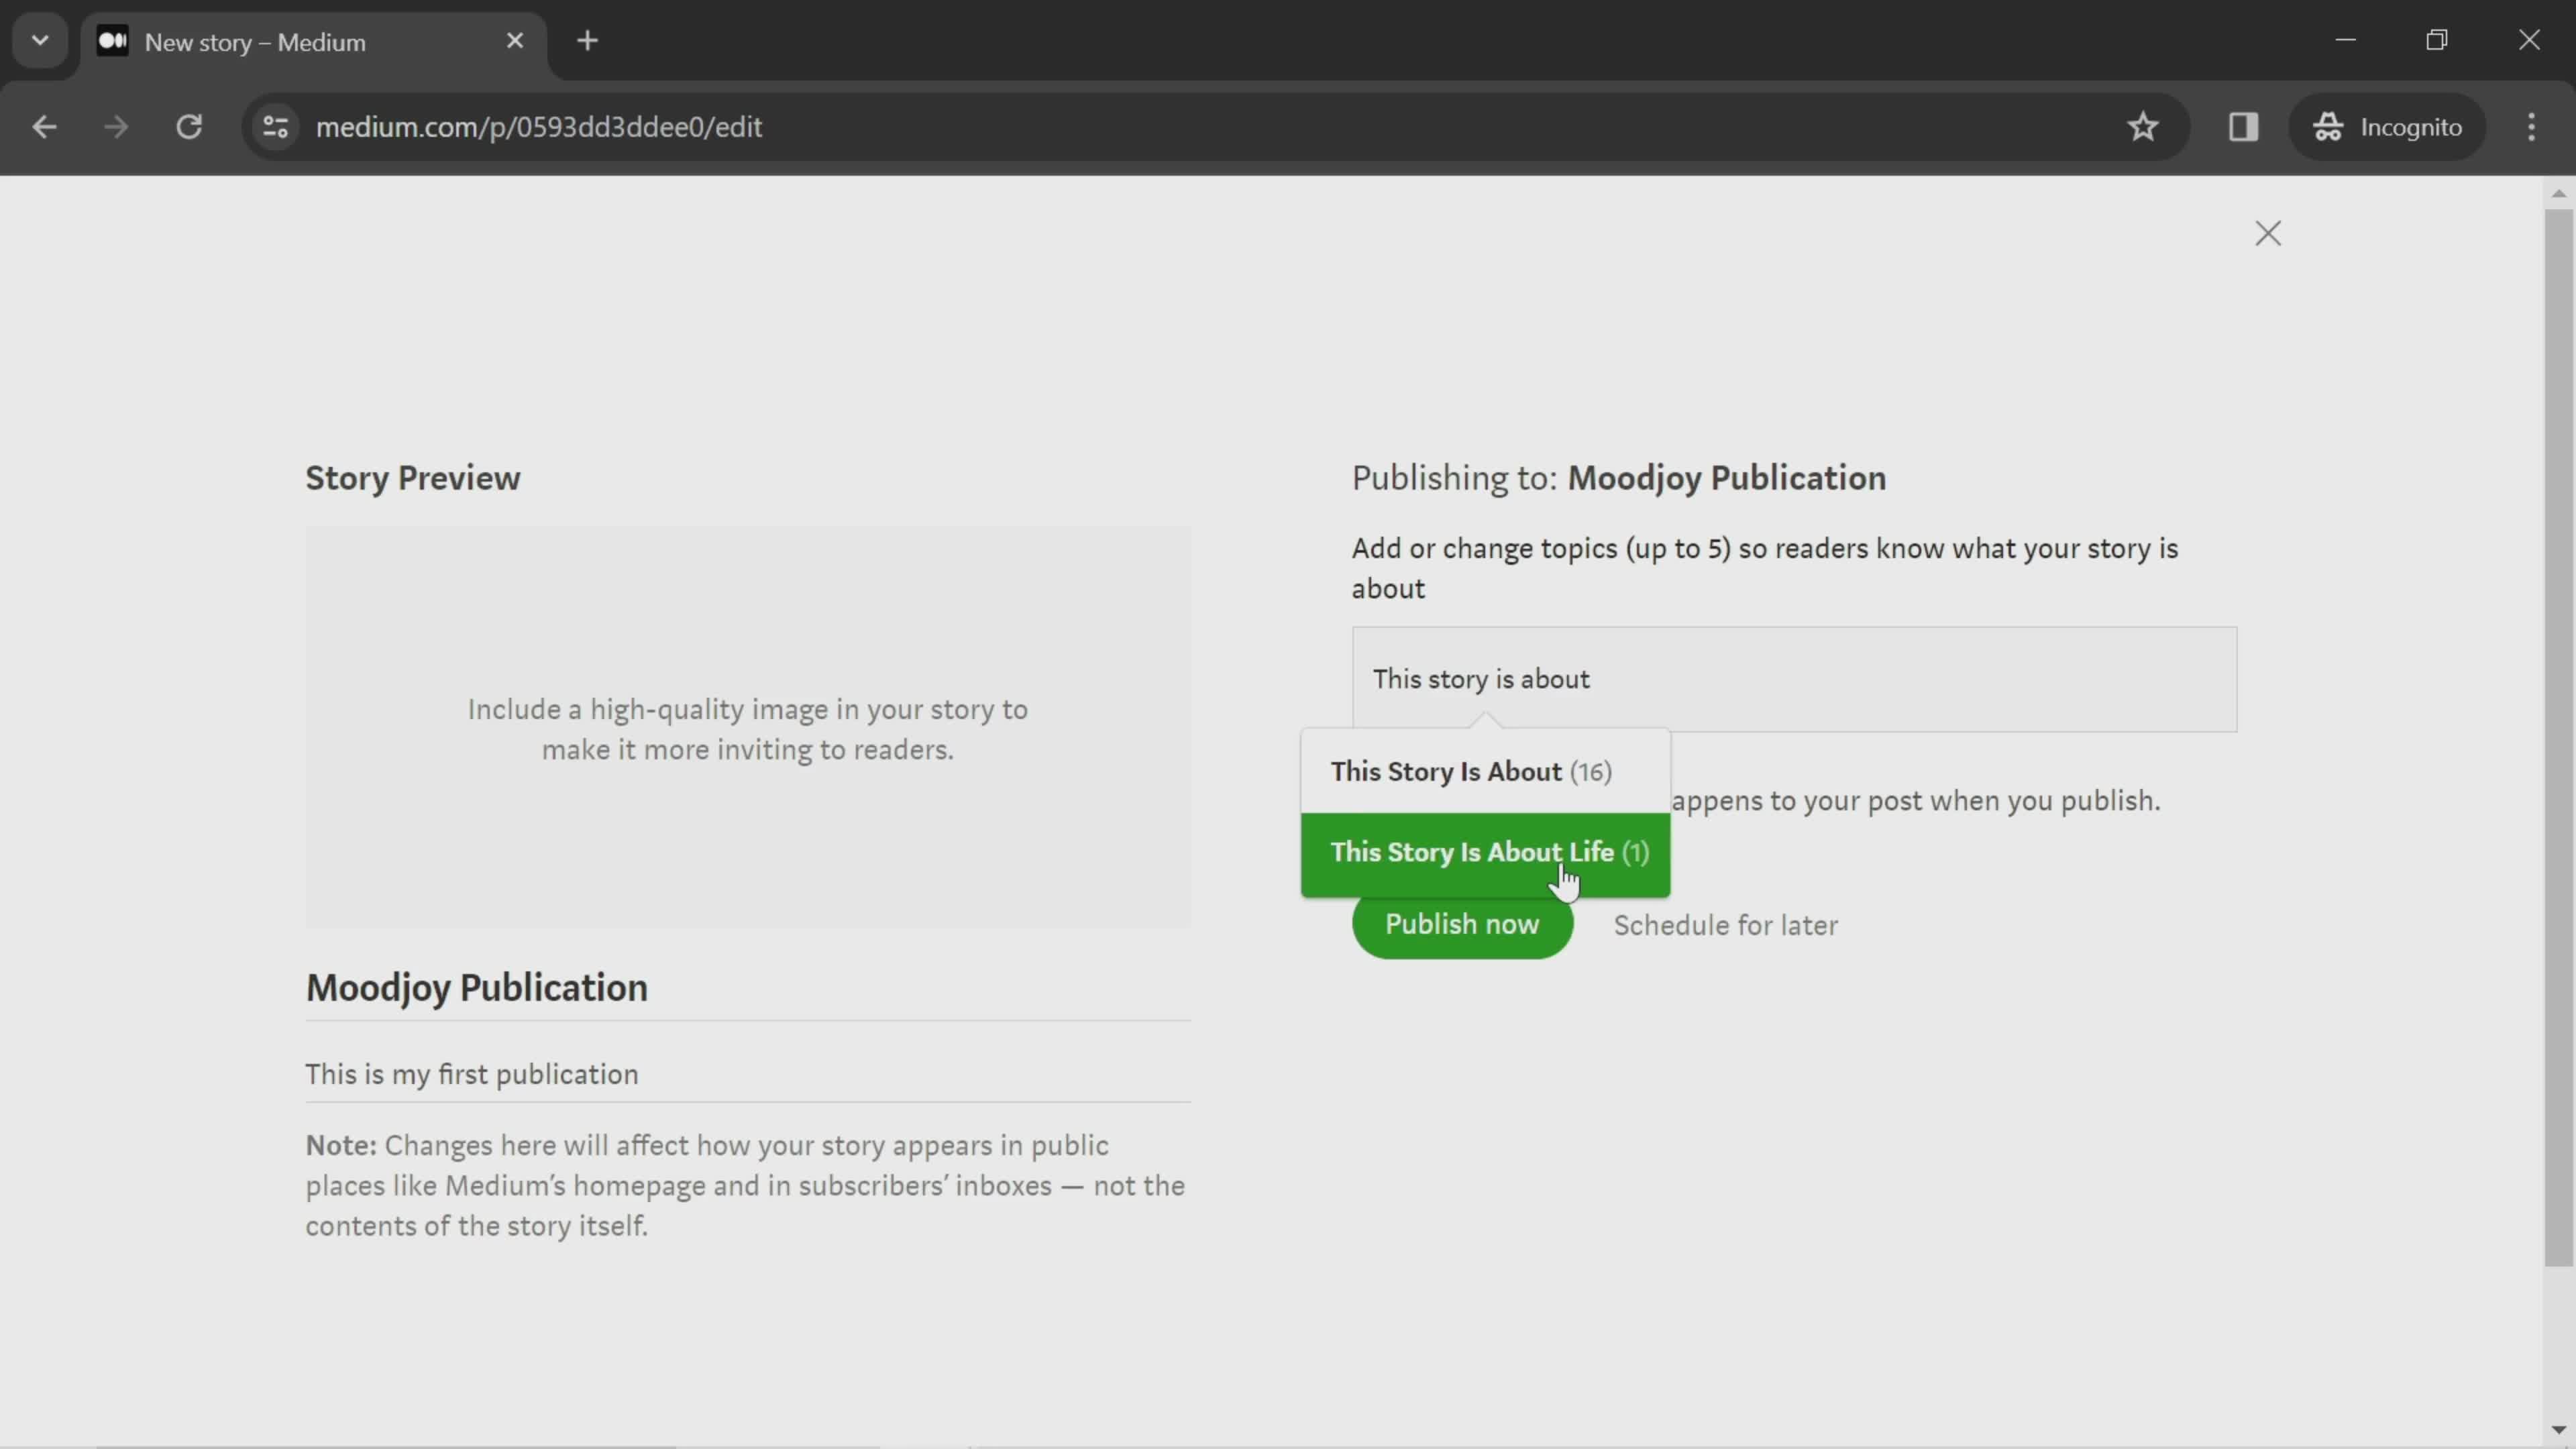This screenshot has width=2576, height=1449.
Task: Open the tab search dropdown arrow
Action: point(40,41)
